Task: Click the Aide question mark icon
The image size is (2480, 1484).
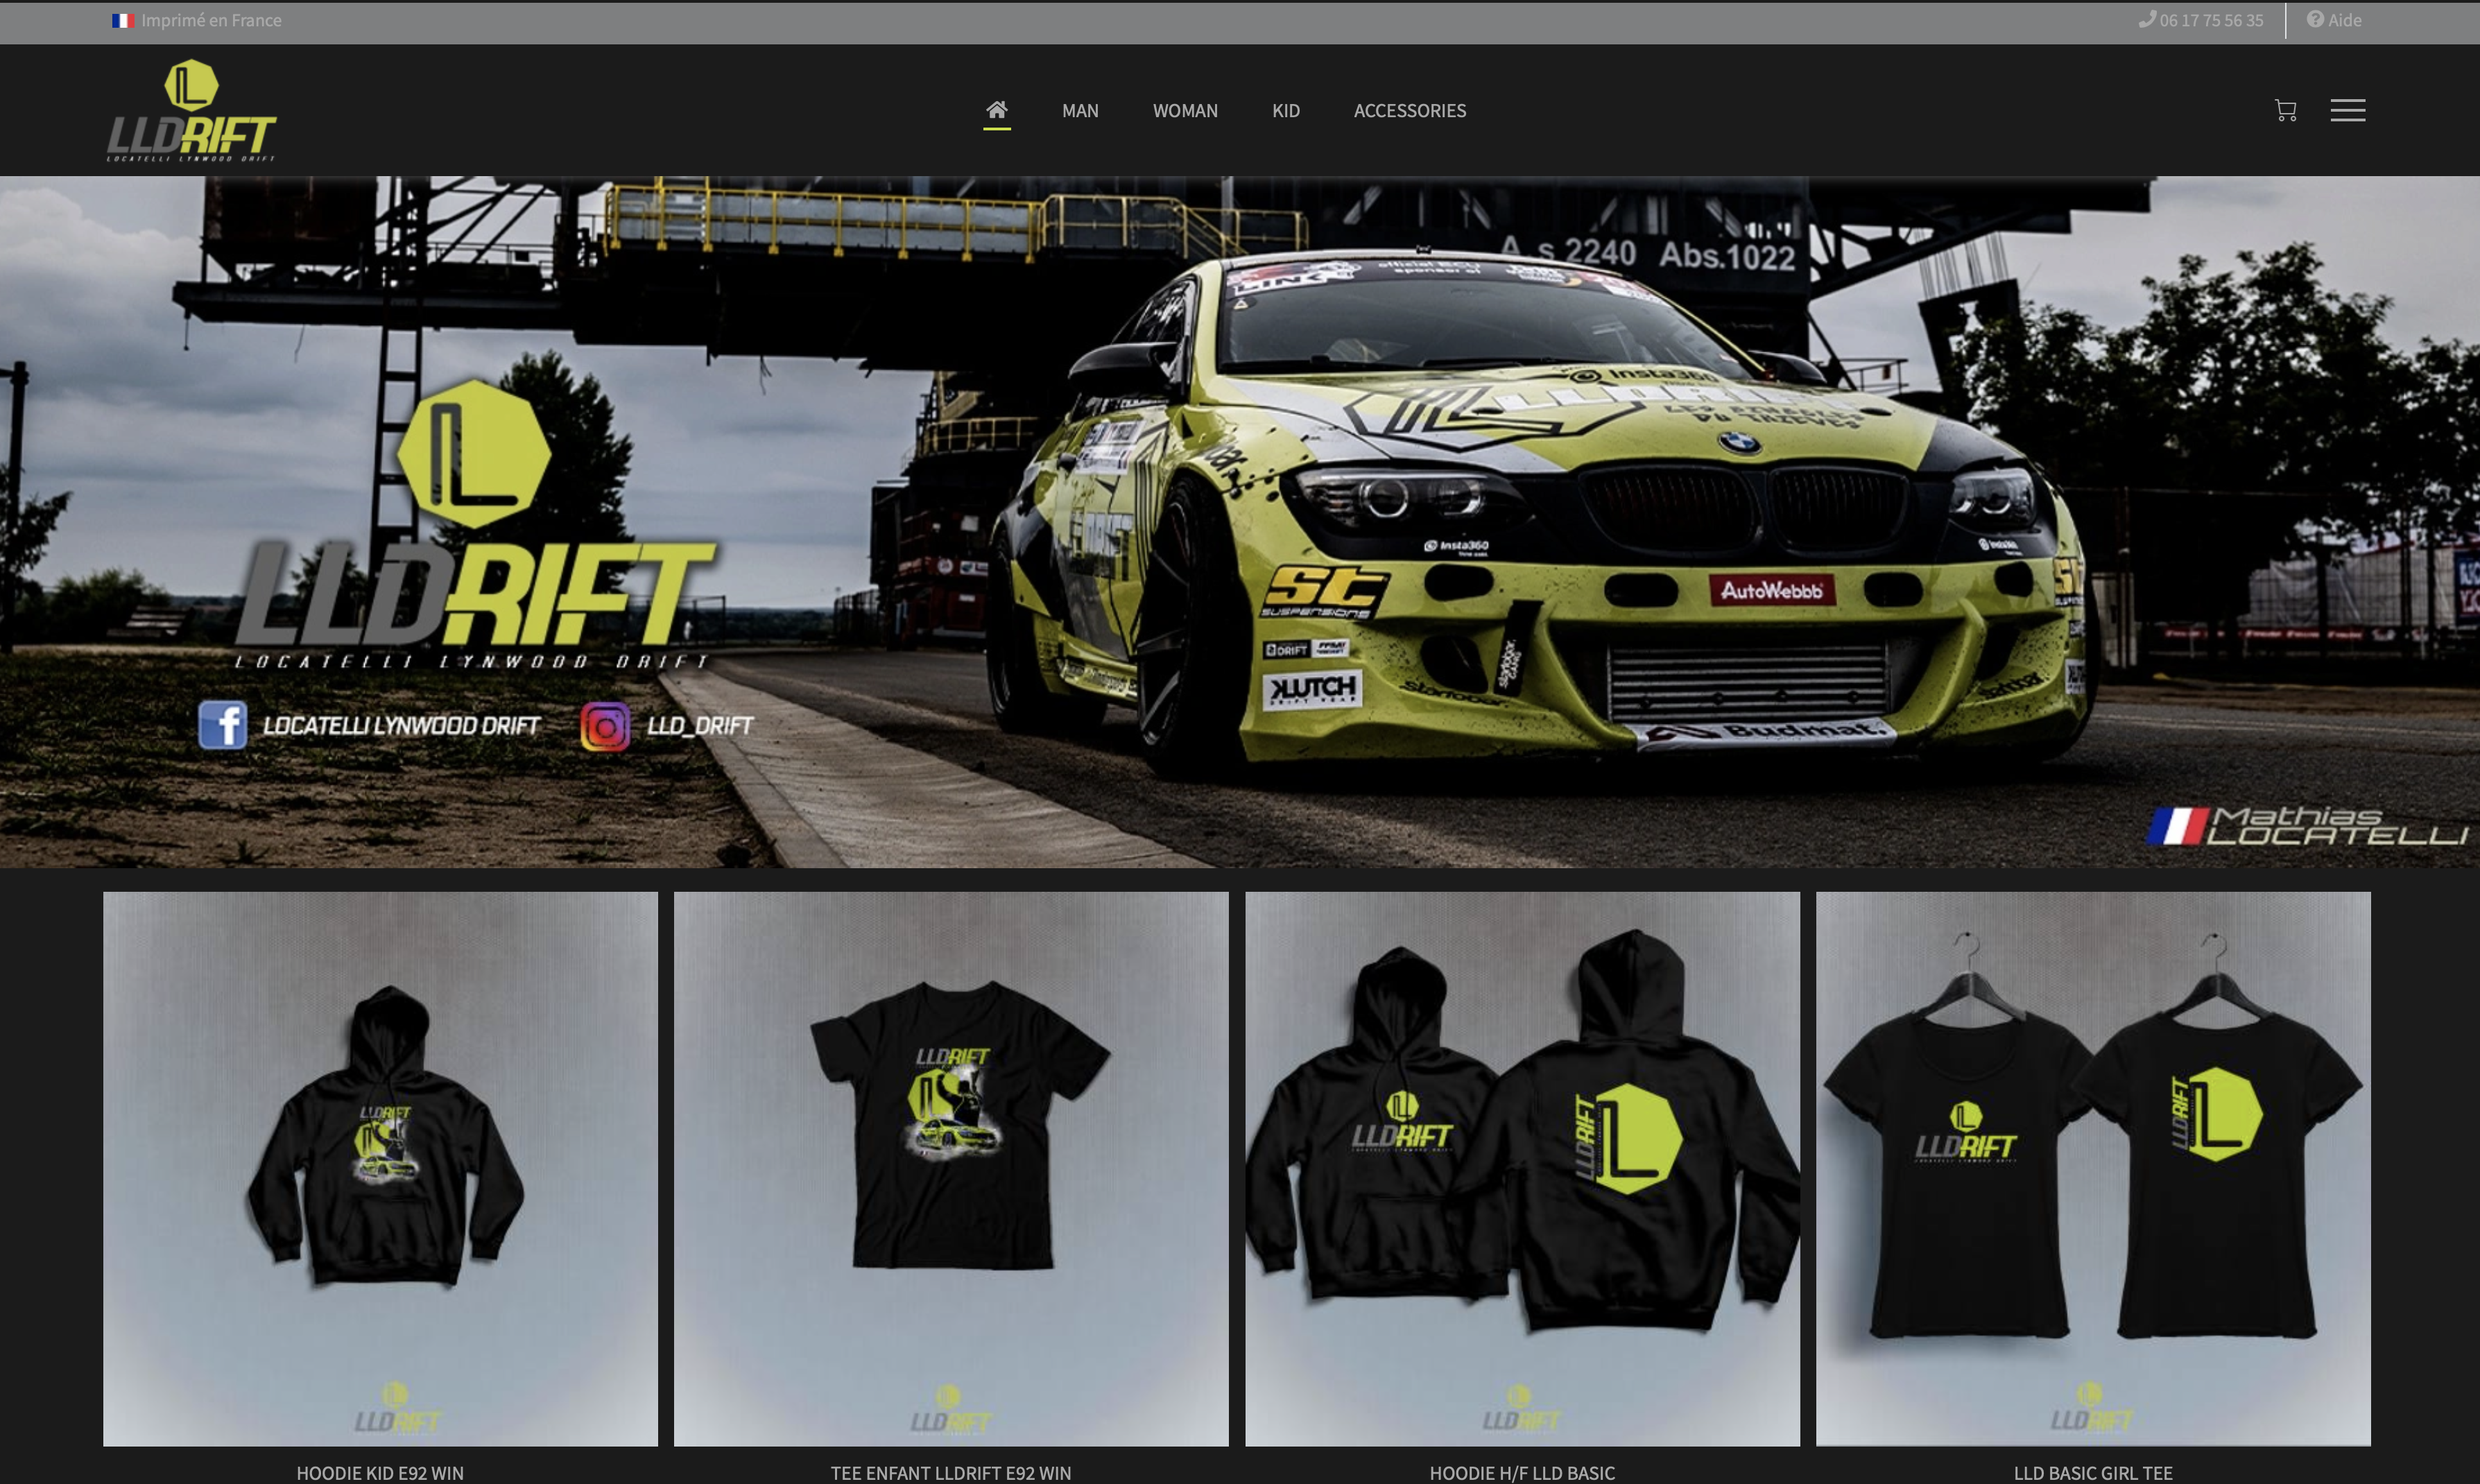Action: [x=2314, y=19]
